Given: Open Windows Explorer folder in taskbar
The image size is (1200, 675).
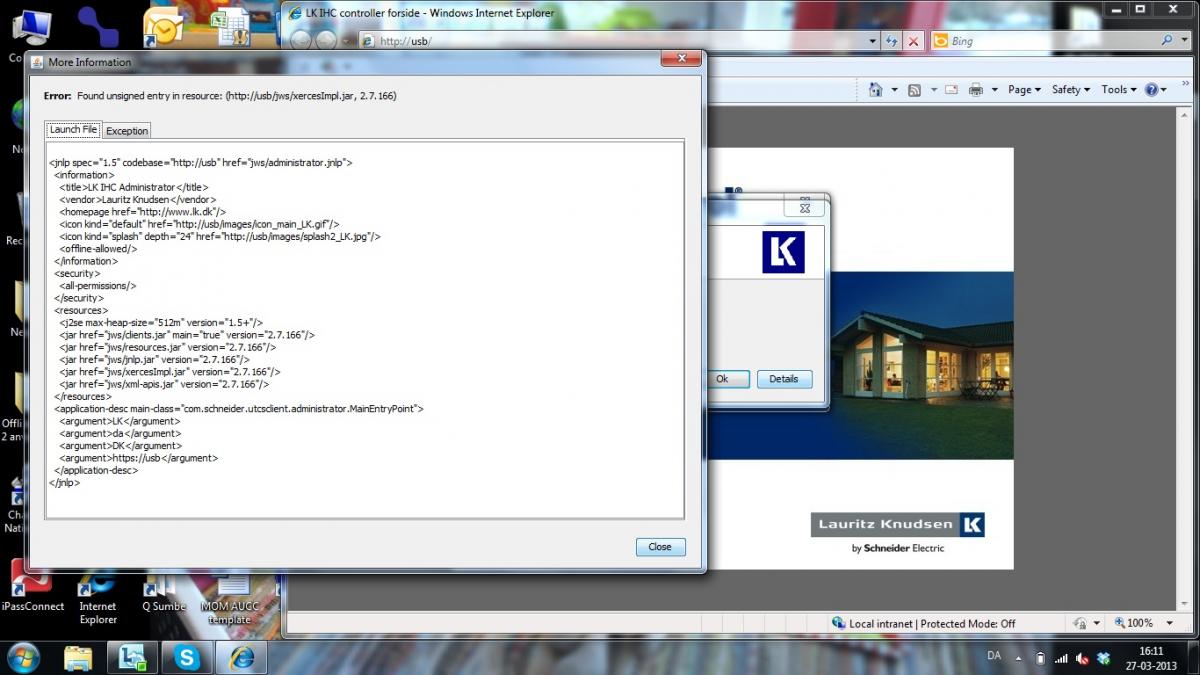Looking at the screenshot, I should pos(78,657).
